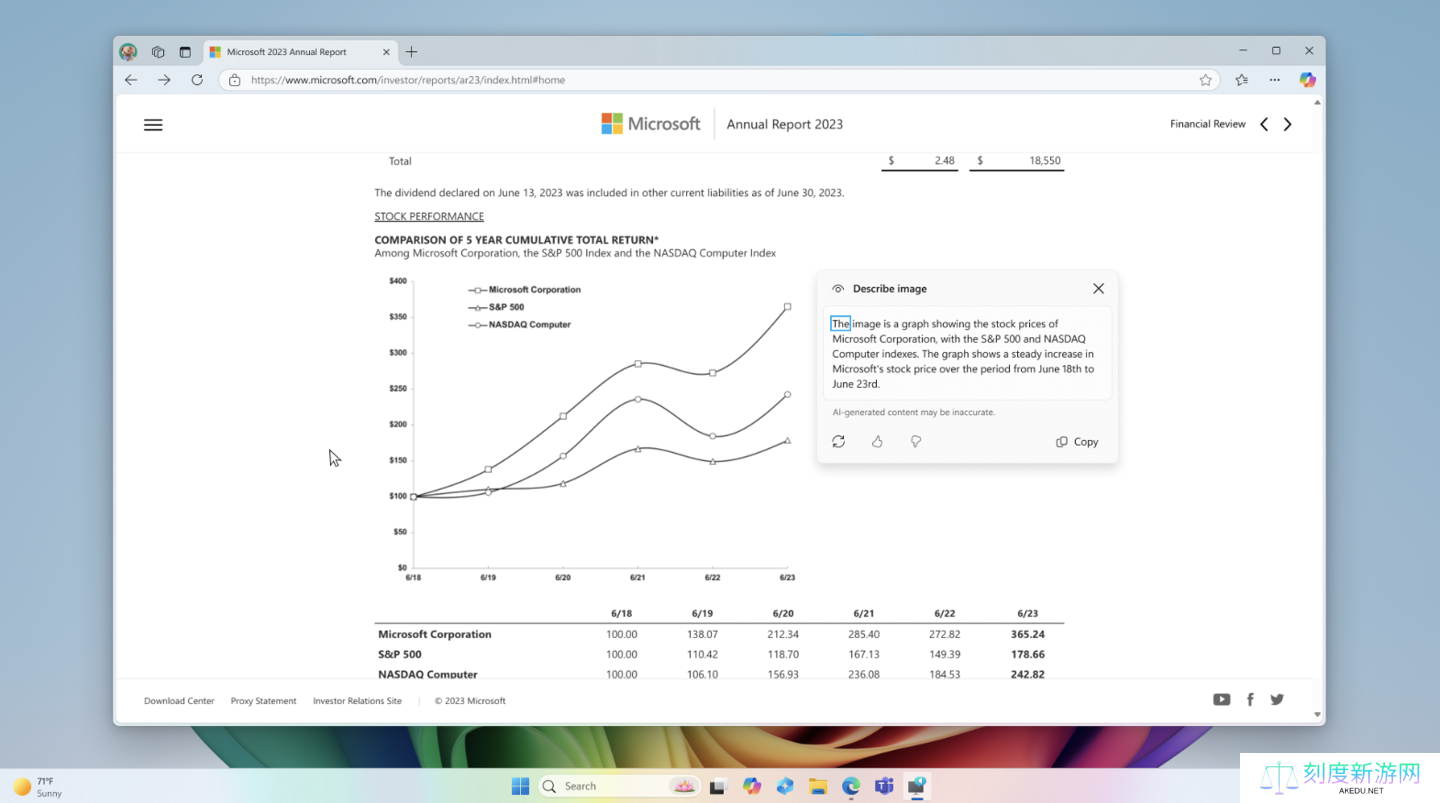Screen dimensions: 1440x803
Task: Open the Edge profile avatar
Action: pos(128,52)
